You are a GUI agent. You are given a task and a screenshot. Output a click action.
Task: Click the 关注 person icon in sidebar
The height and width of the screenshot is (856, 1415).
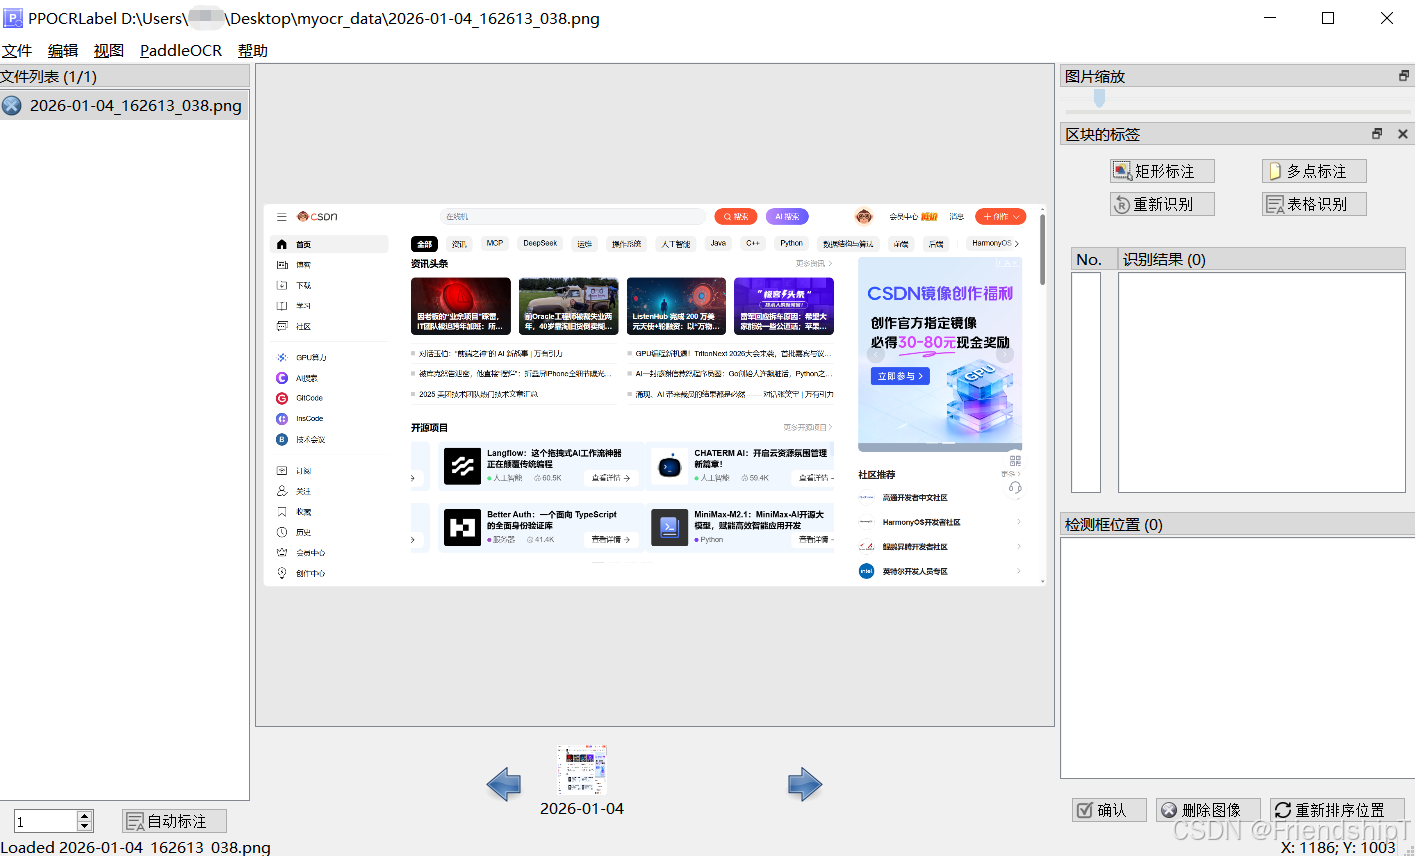click(282, 491)
